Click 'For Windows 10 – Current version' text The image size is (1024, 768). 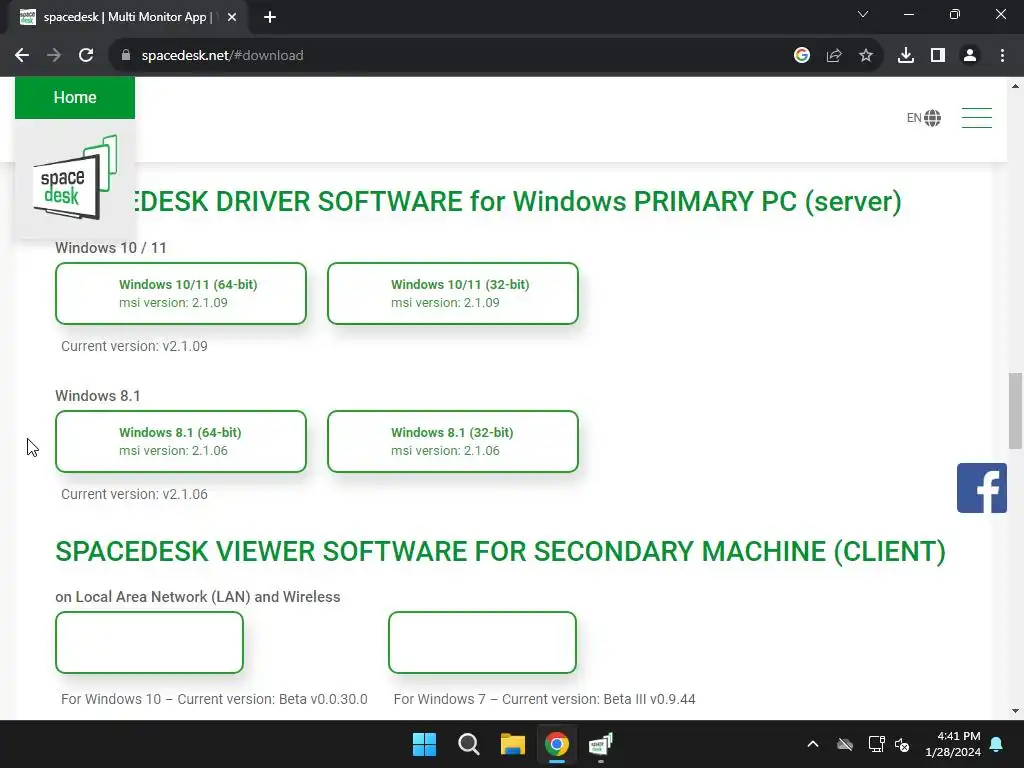tap(214, 699)
